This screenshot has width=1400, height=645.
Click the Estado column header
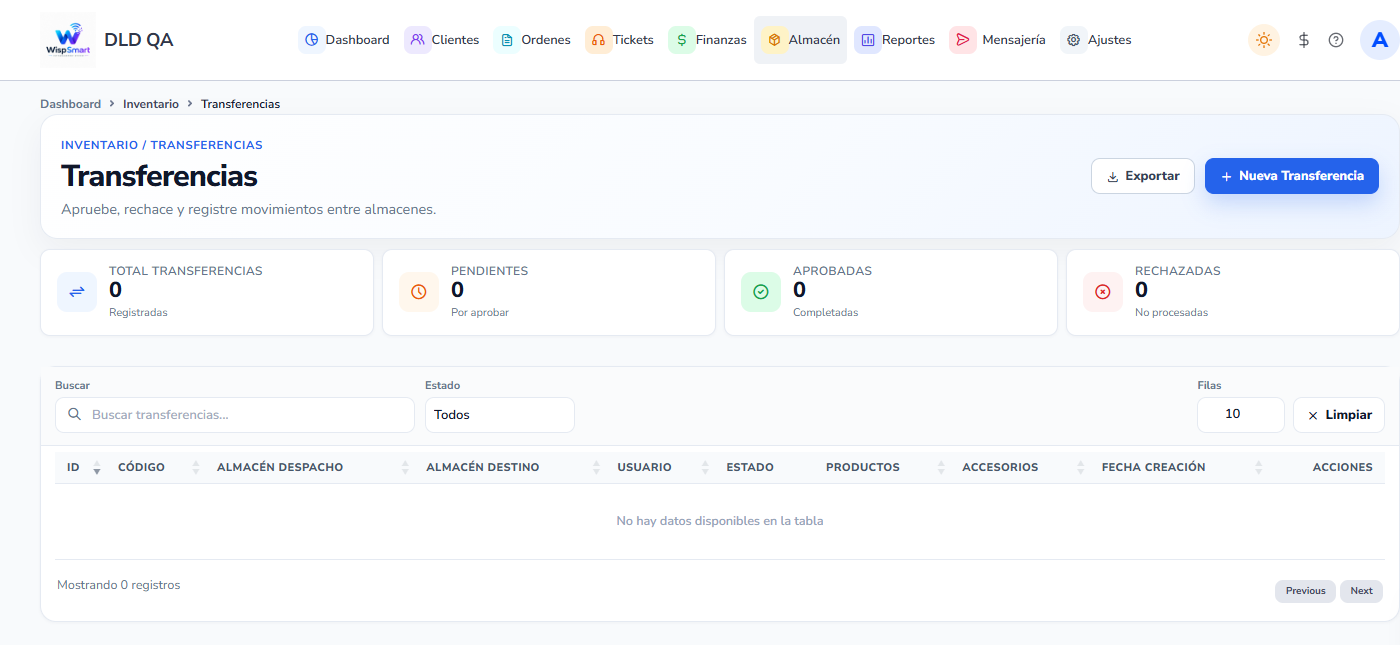tap(750, 468)
